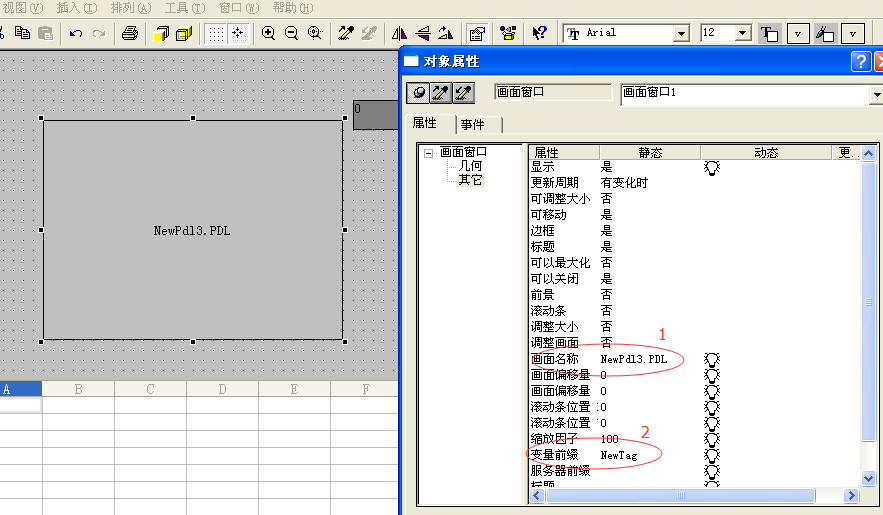This screenshot has height=515, width=883.
Task: Click dynamic bulb for 缩放因子 row
Action: pyautogui.click(x=712, y=439)
